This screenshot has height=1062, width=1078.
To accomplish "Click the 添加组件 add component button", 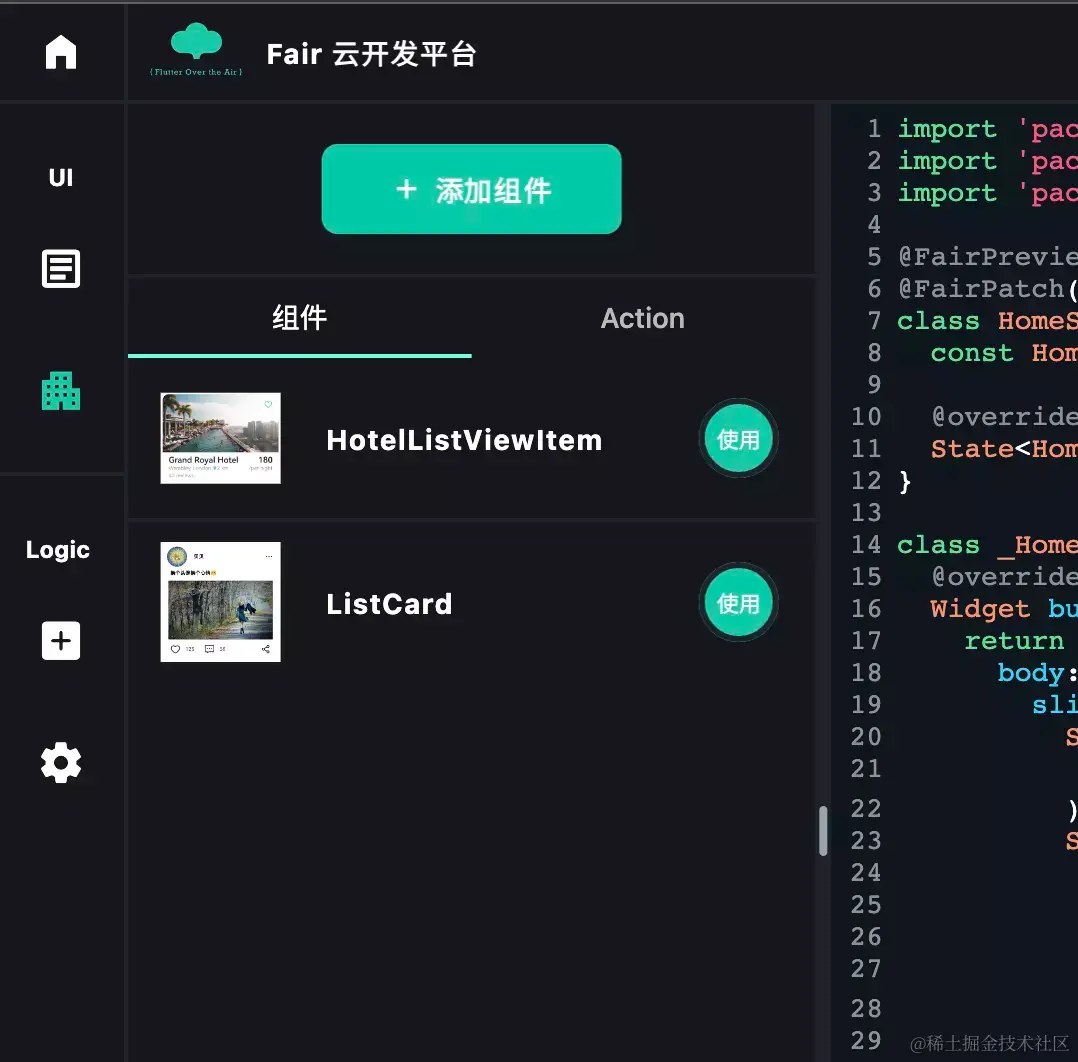I will pyautogui.click(x=472, y=189).
